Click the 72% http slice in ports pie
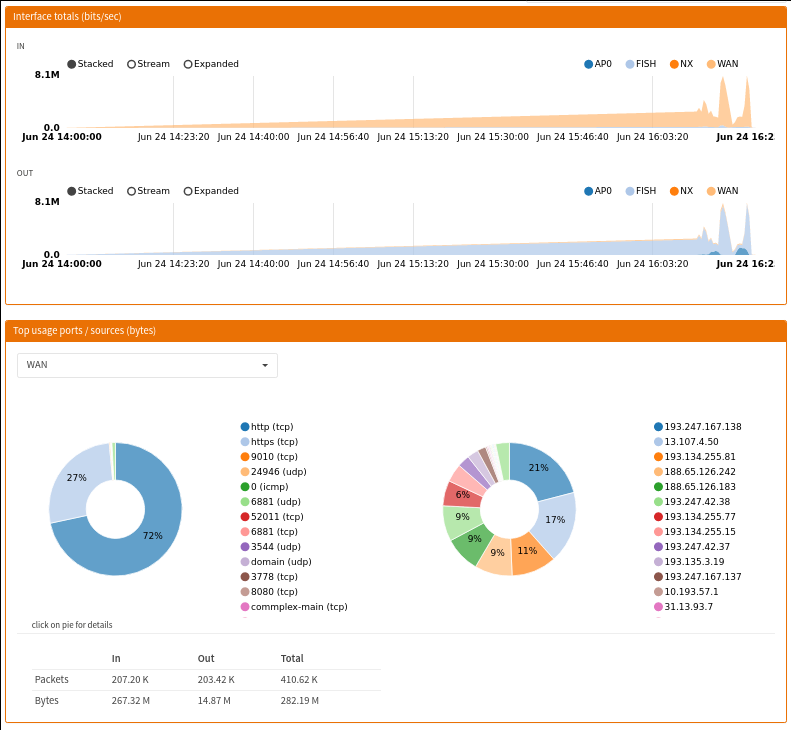 (151, 536)
